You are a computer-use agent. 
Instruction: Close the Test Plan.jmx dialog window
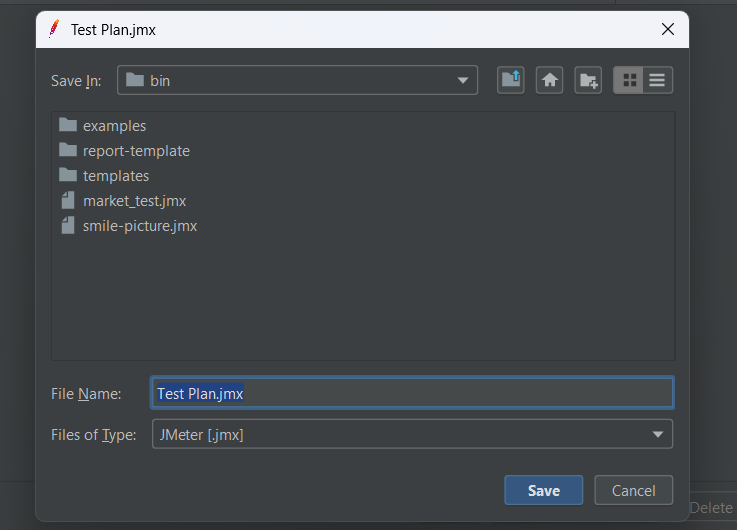668,30
